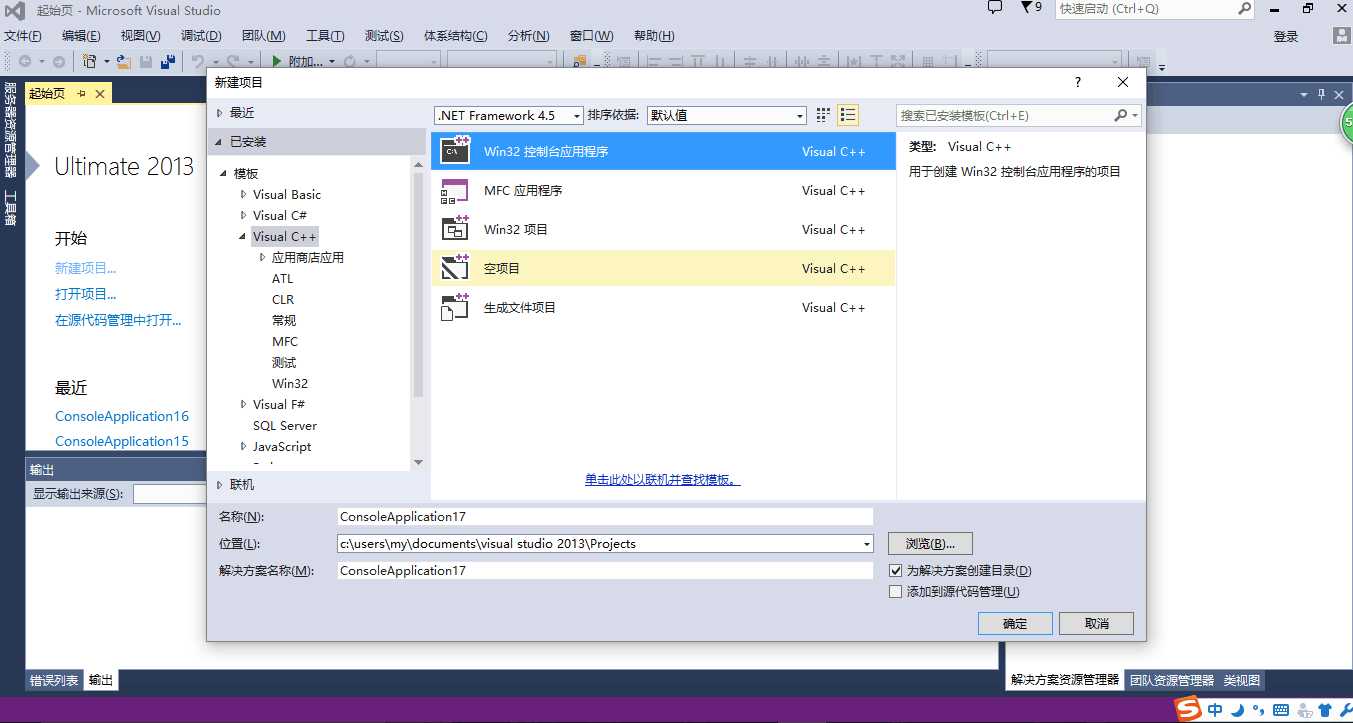Switch to the 错误列表 tab
The image size is (1353, 723).
click(54, 680)
